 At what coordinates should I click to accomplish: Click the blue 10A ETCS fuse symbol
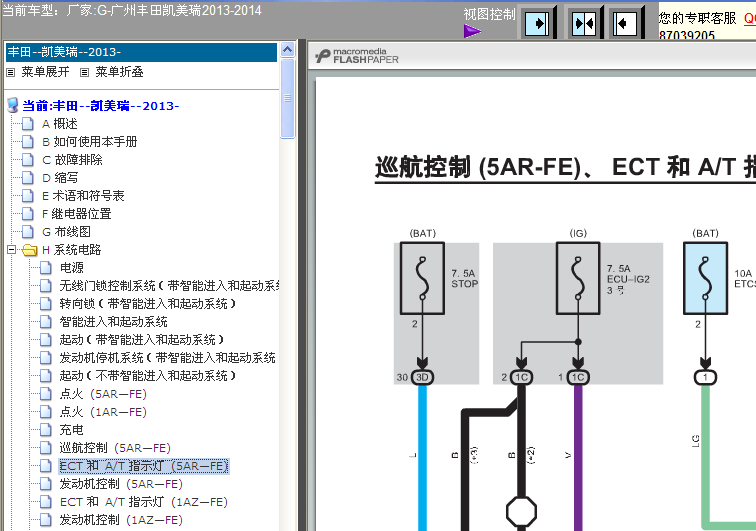click(705, 278)
